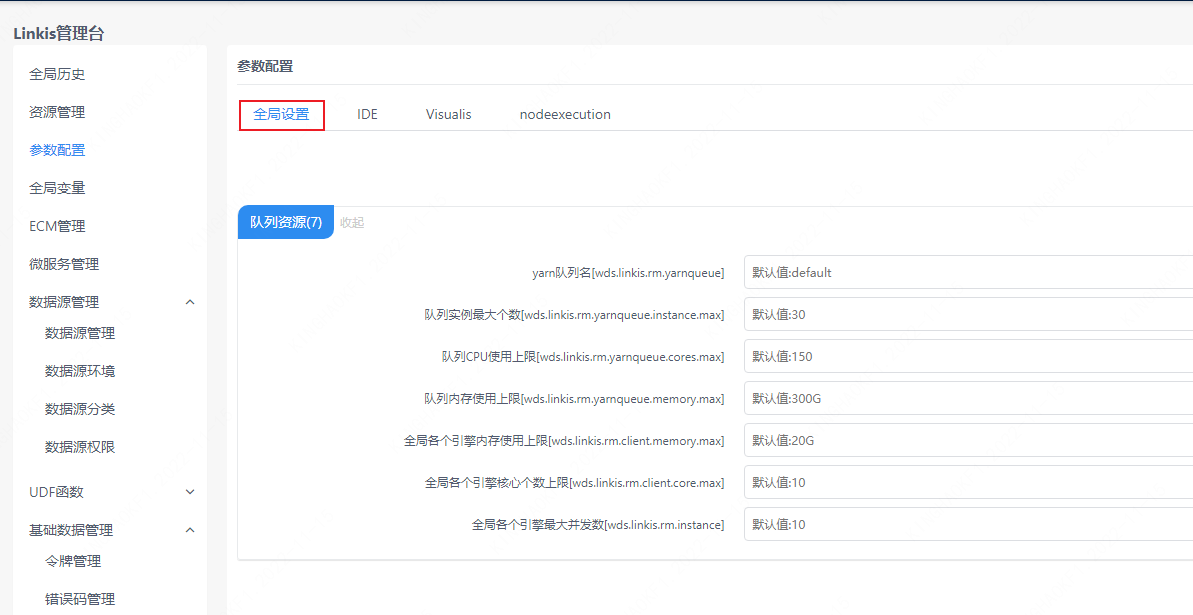Open the IDE tab
The height and width of the screenshot is (615, 1193).
[x=367, y=115]
